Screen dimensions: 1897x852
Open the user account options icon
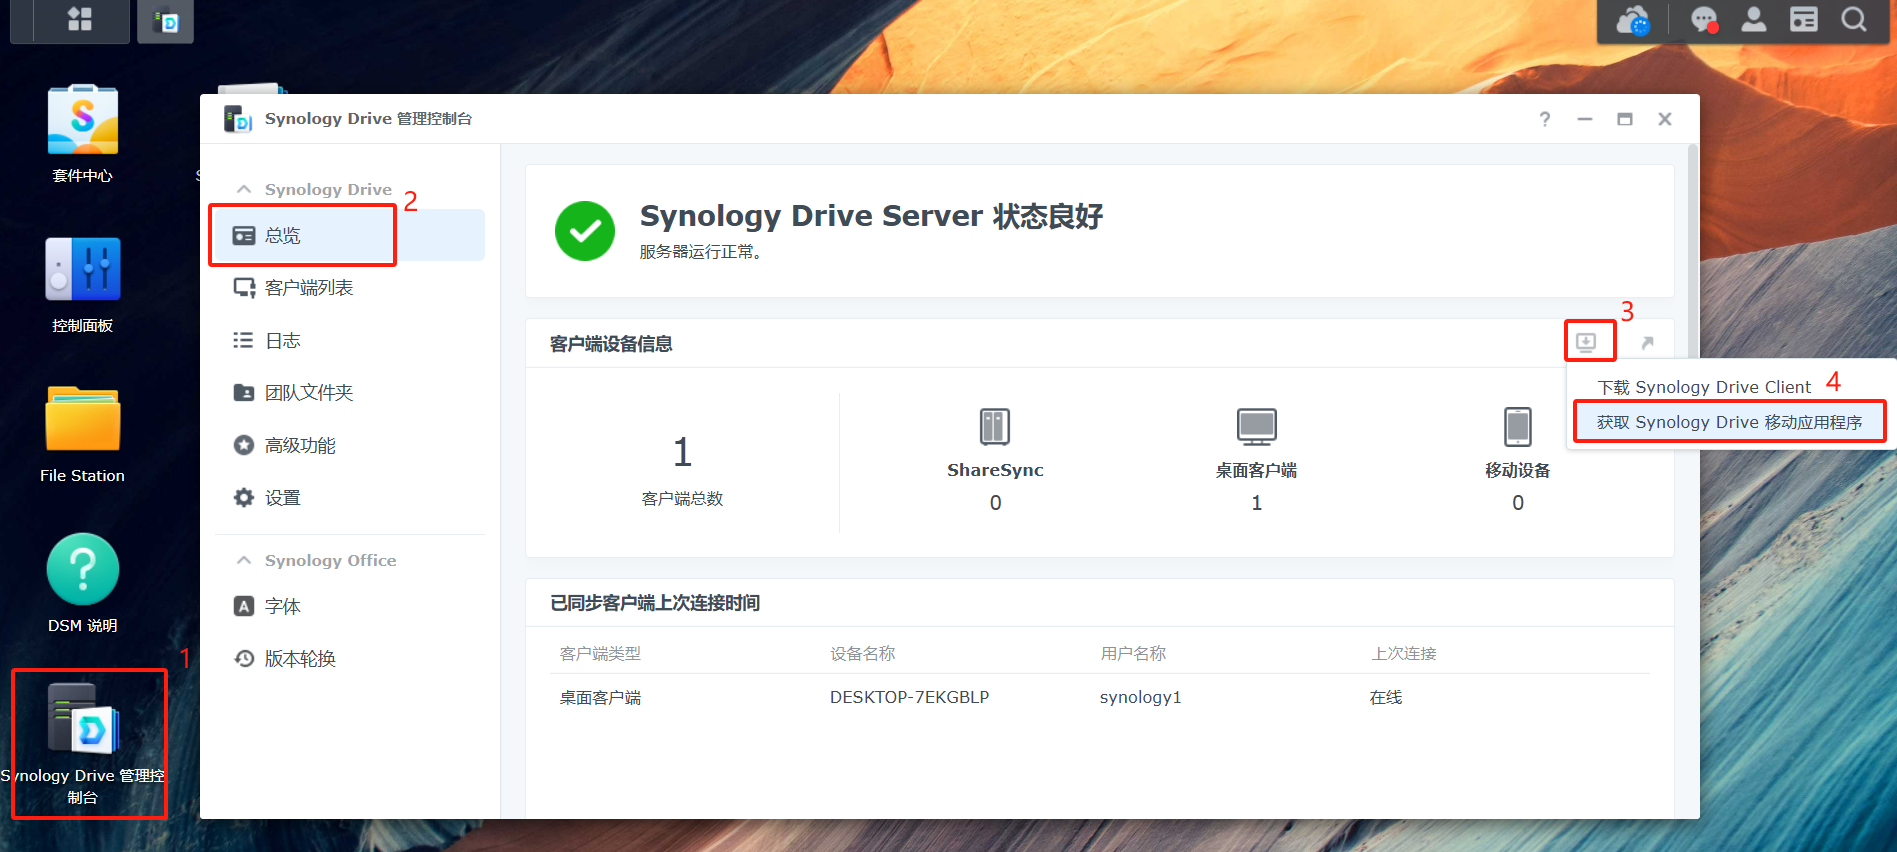tap(1754, 20)
